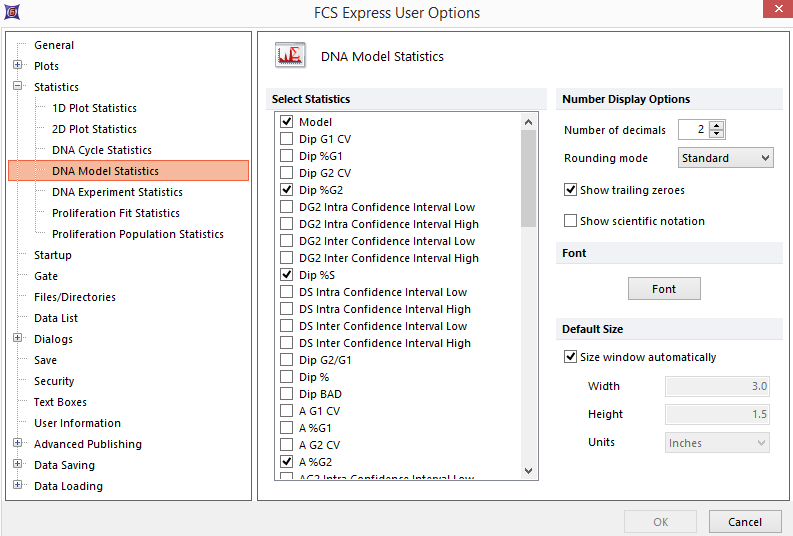Screen dimensions: 793x536
Task: Go to the General options page
Action: point(54,45)
